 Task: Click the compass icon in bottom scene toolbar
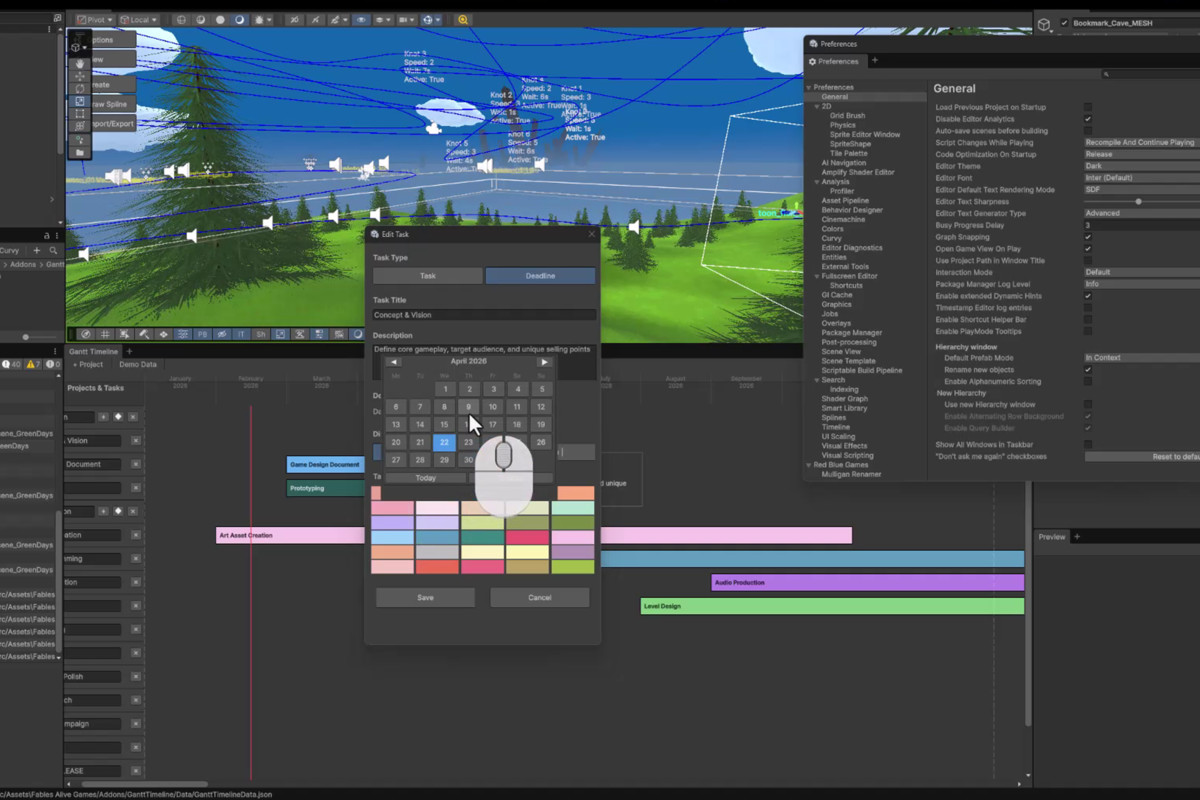point(86,334)
